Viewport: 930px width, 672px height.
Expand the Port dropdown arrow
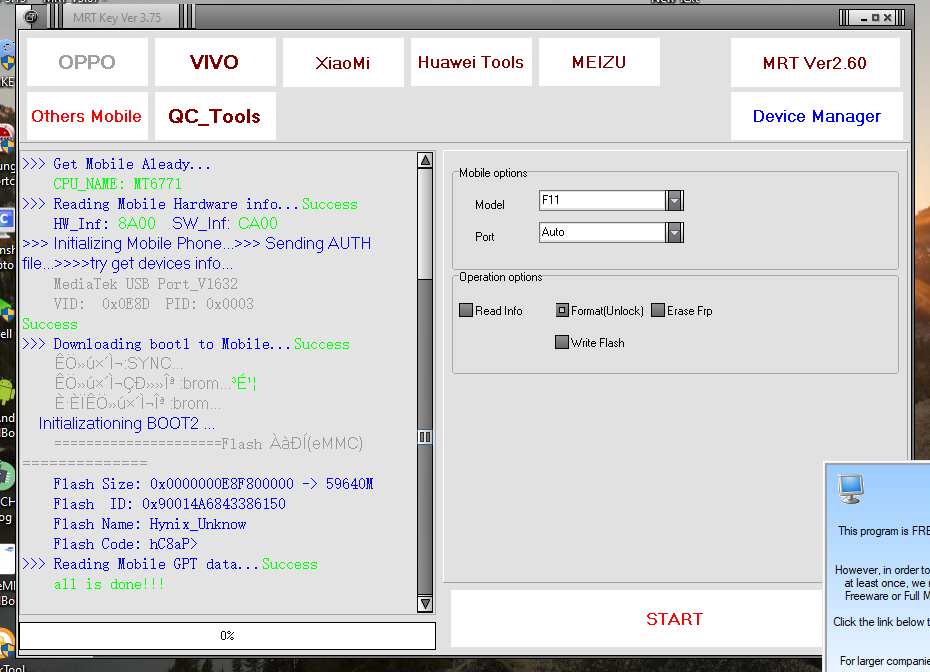[x=674, y=233]
